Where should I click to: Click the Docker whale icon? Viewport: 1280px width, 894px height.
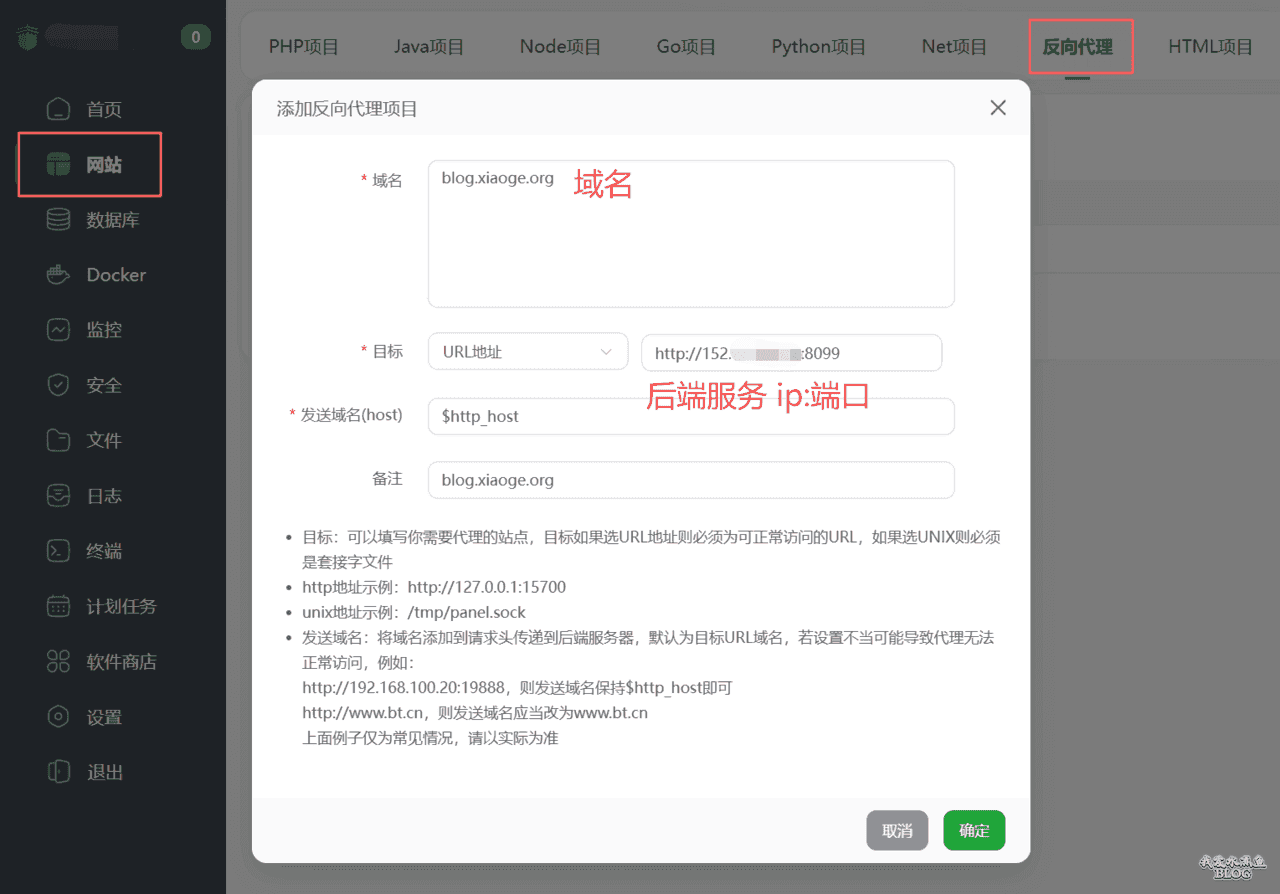[x=59, y=275]
